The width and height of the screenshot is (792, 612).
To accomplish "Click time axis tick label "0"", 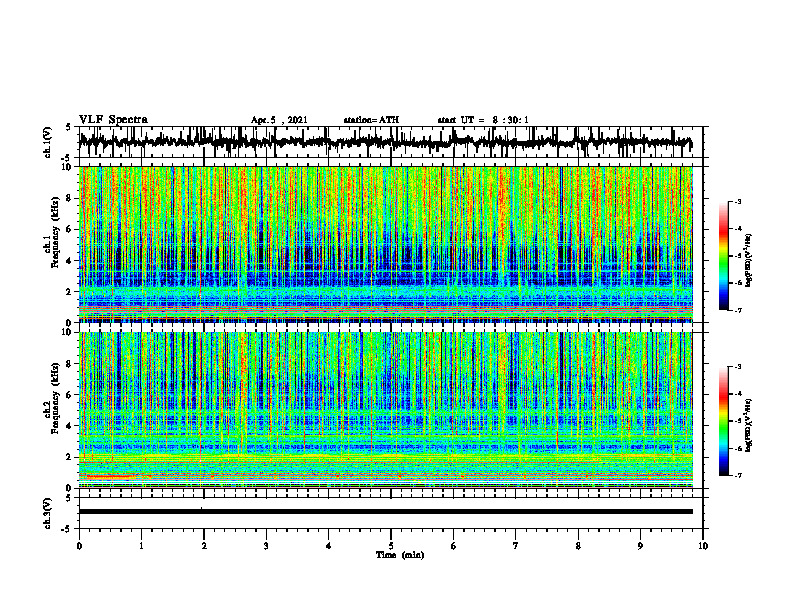I will pyautogui.click(x=79, y=546).
